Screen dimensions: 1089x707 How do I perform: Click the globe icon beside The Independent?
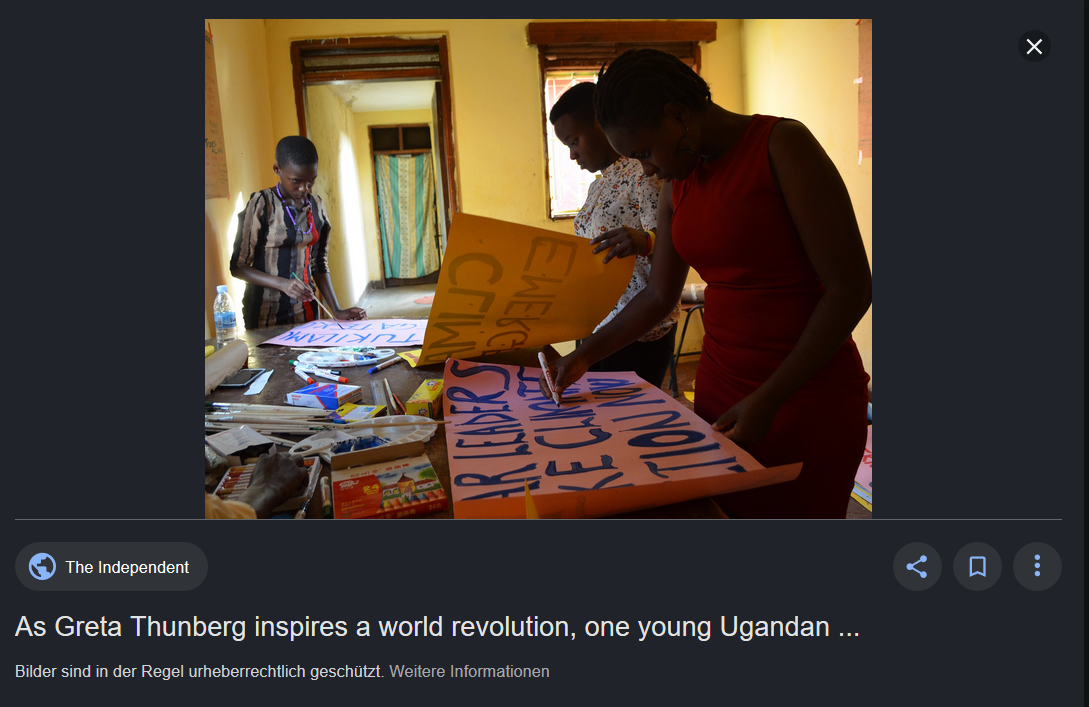(42, 567)
